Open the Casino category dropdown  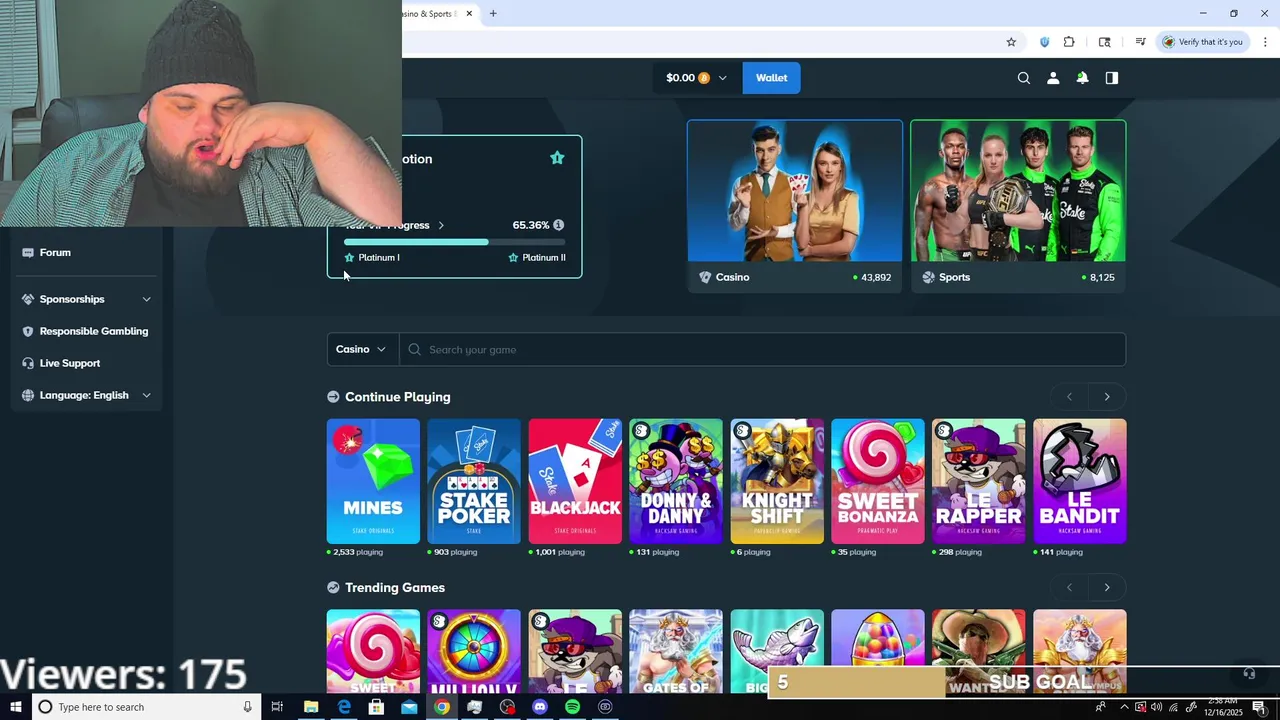tap(362, 349)
